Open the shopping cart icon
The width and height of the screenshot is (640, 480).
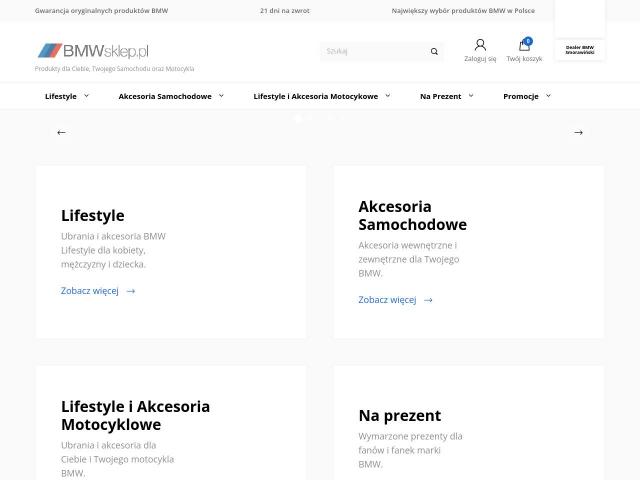pos(524,45)
